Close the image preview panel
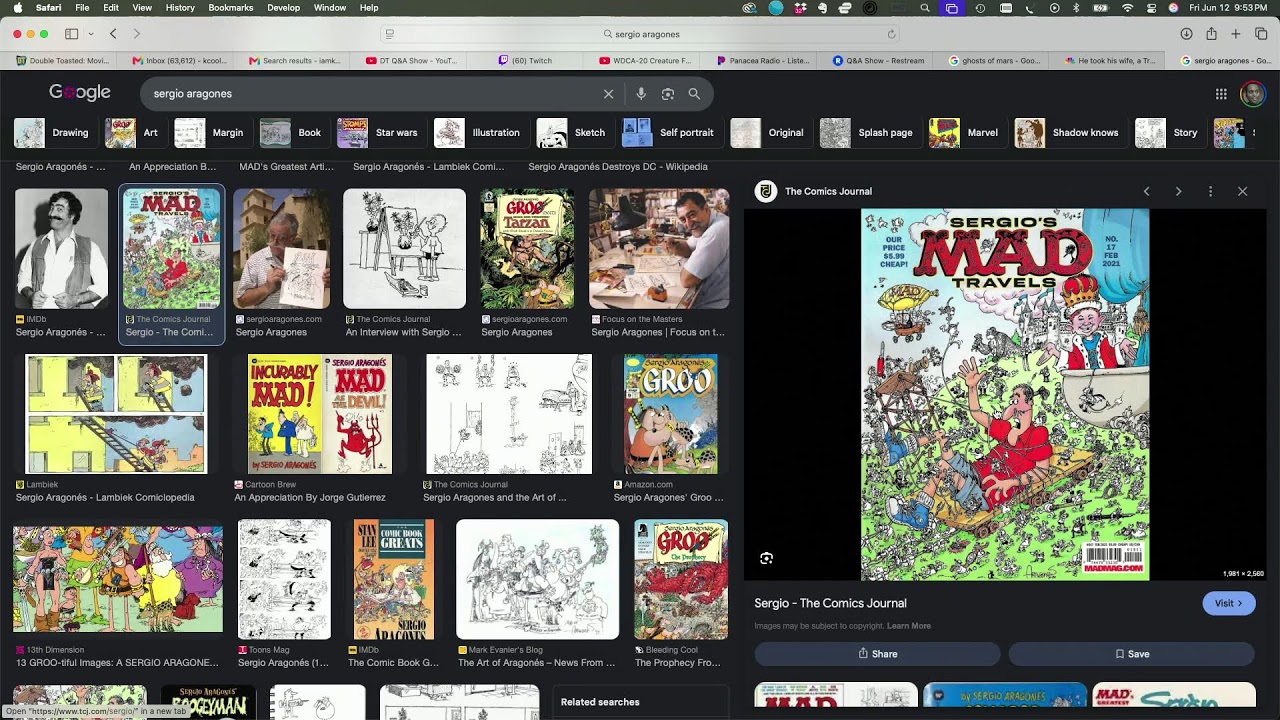 pos(1243,191)
